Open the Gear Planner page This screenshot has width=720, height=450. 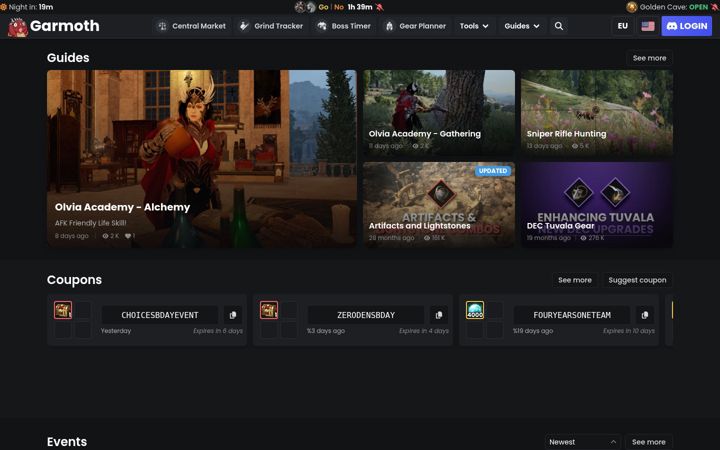point(416,26)
